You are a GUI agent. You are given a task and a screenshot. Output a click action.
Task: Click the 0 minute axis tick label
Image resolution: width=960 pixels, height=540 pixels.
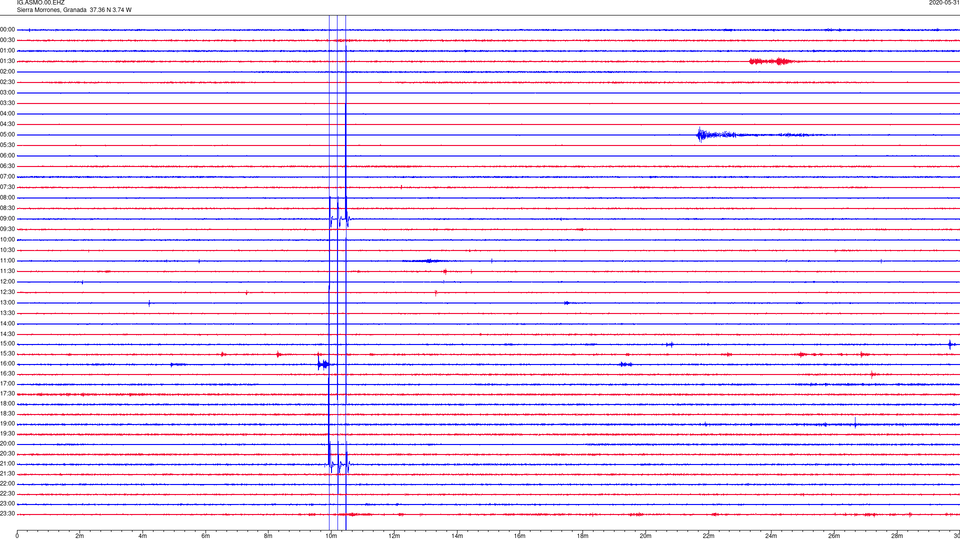click(17, 536)
